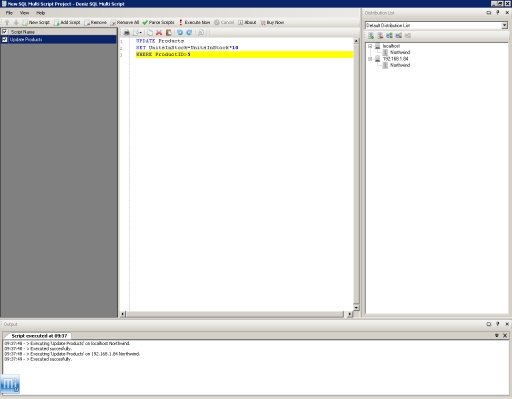Viewport: 512px width, 399px height.
Task: Uncheck the Update Products script checkbox
Action: [5, 39]
